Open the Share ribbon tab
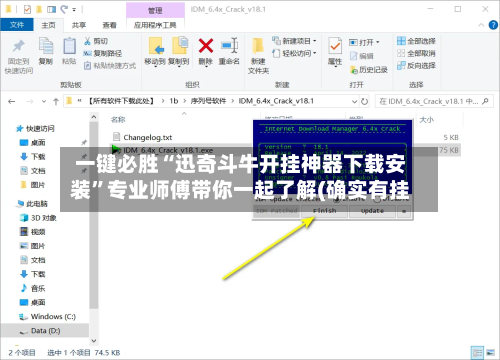This screenshot has width=500, height=360. click(x=79, y=25)
